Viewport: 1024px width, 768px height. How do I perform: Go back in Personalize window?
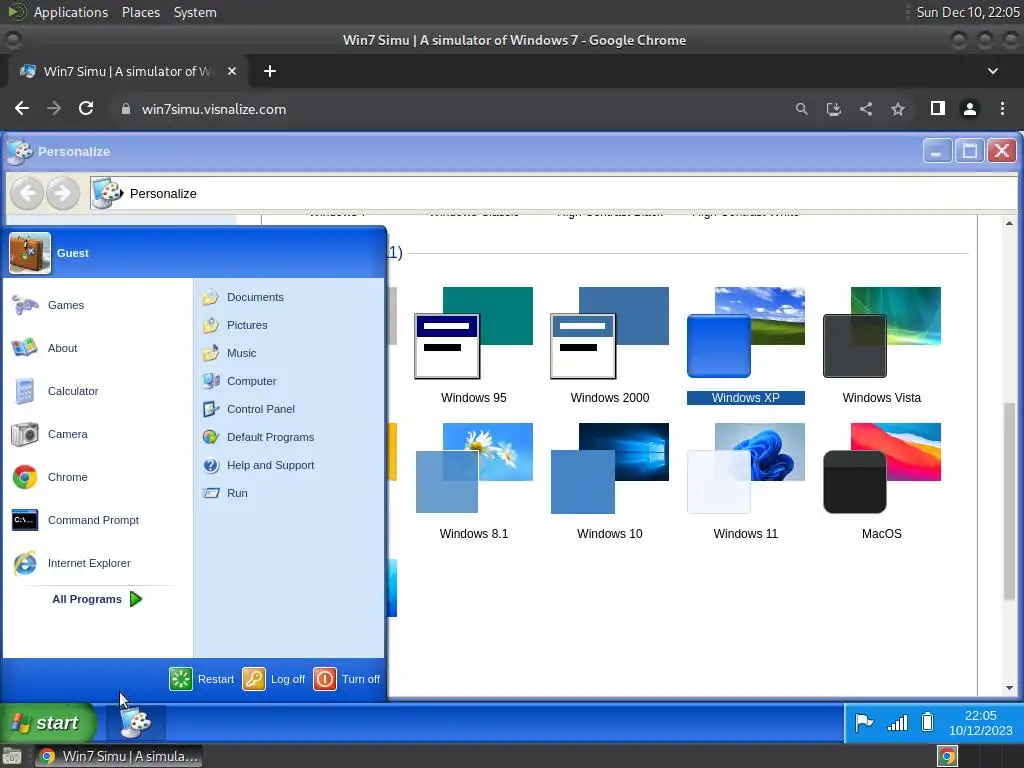pos(27,193)
